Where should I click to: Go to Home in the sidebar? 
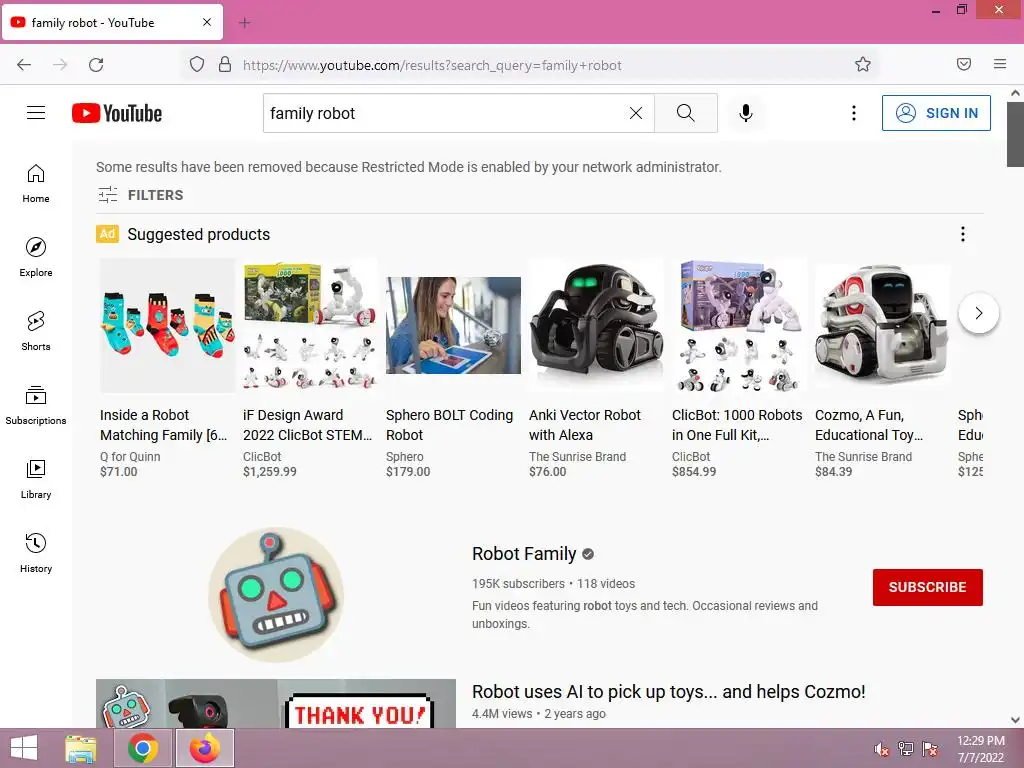(36, 184)
